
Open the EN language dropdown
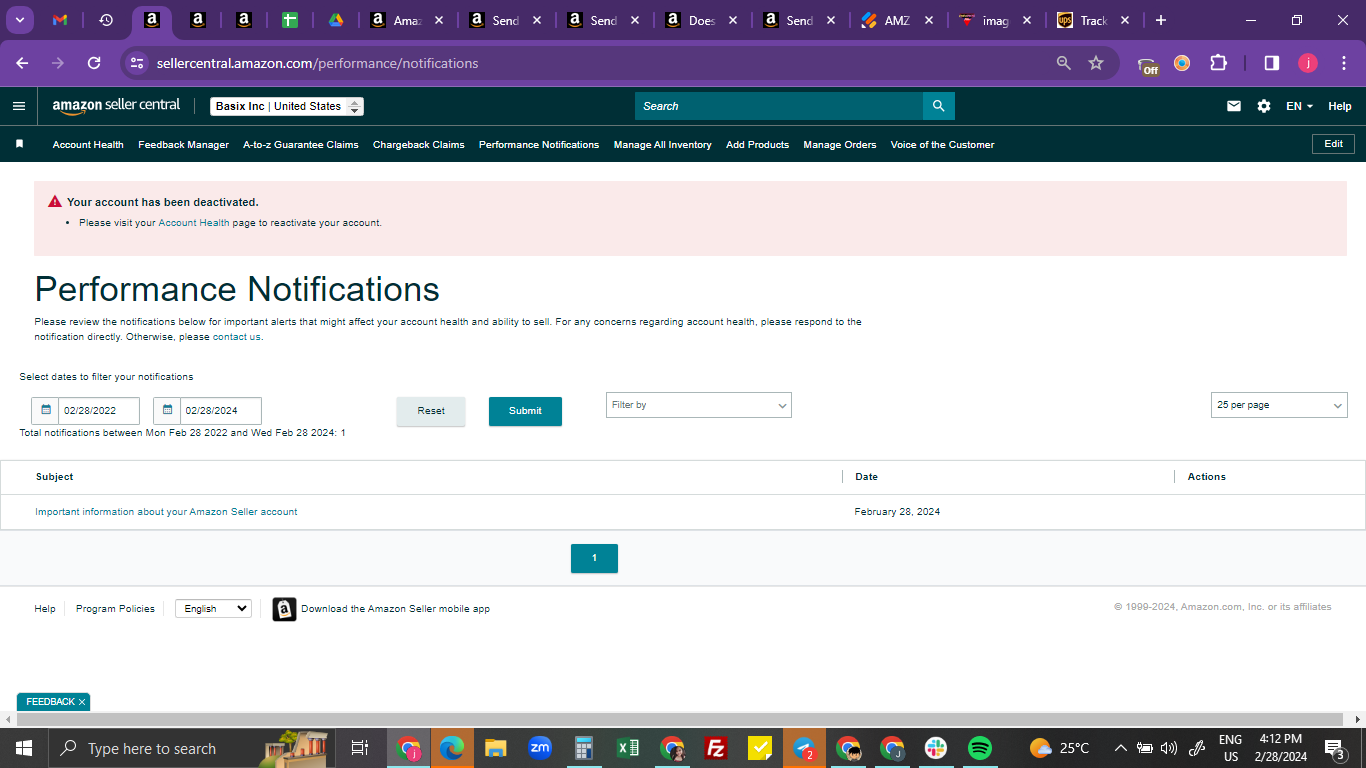[x=1299, y=106]
